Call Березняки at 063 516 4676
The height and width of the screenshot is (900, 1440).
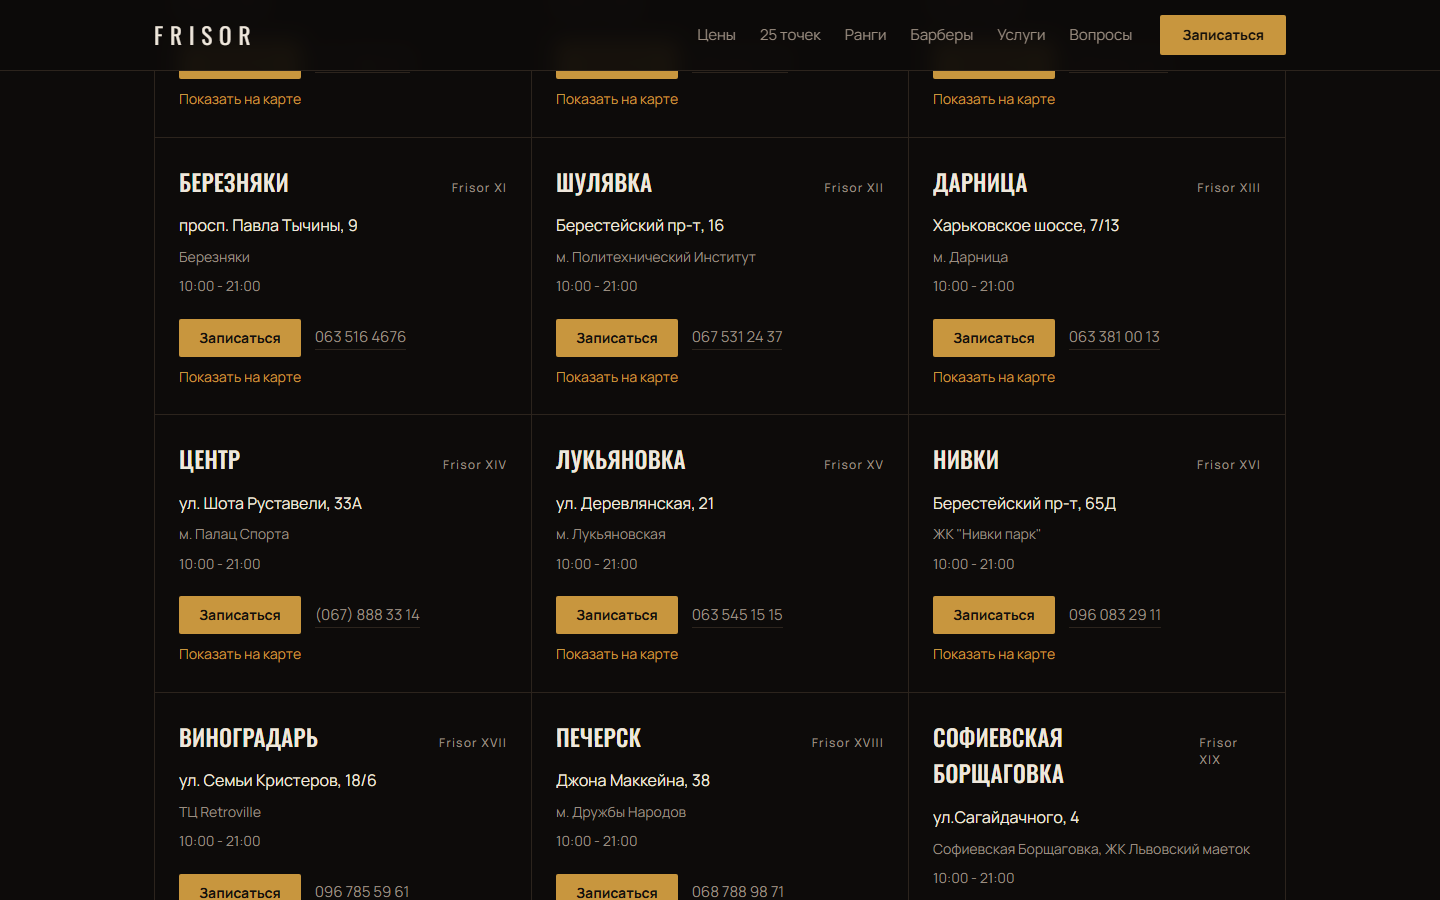pyautogui.click(x=360, y=337)
